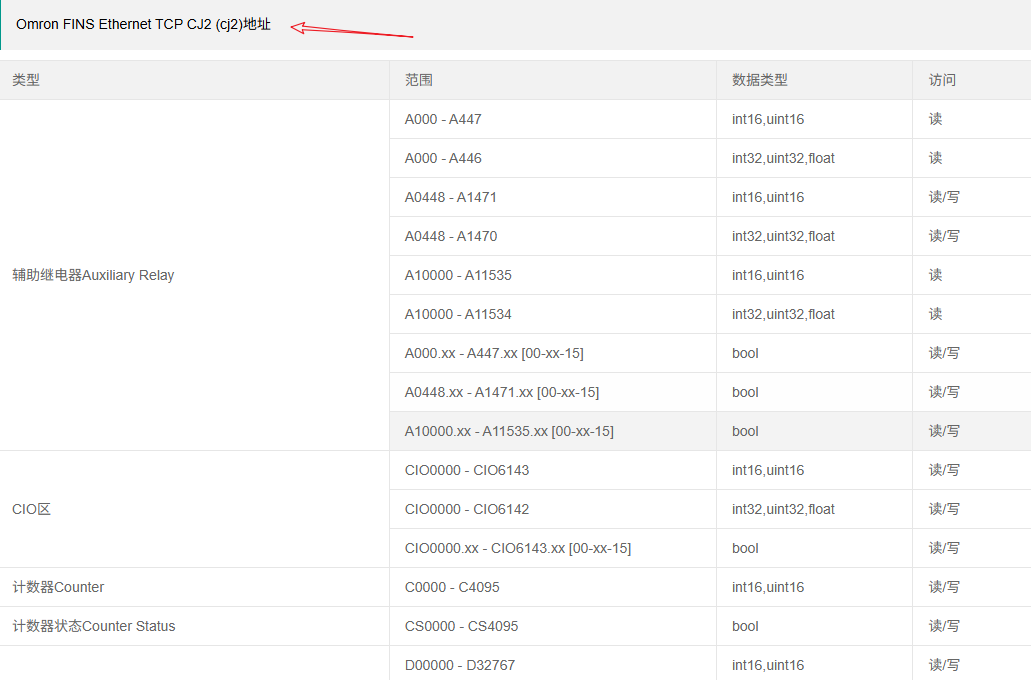The width and height of the screenshot is (1031, 680).
Task: Click '读' access in the A000 - A446 row
Action: coord(936,158)
